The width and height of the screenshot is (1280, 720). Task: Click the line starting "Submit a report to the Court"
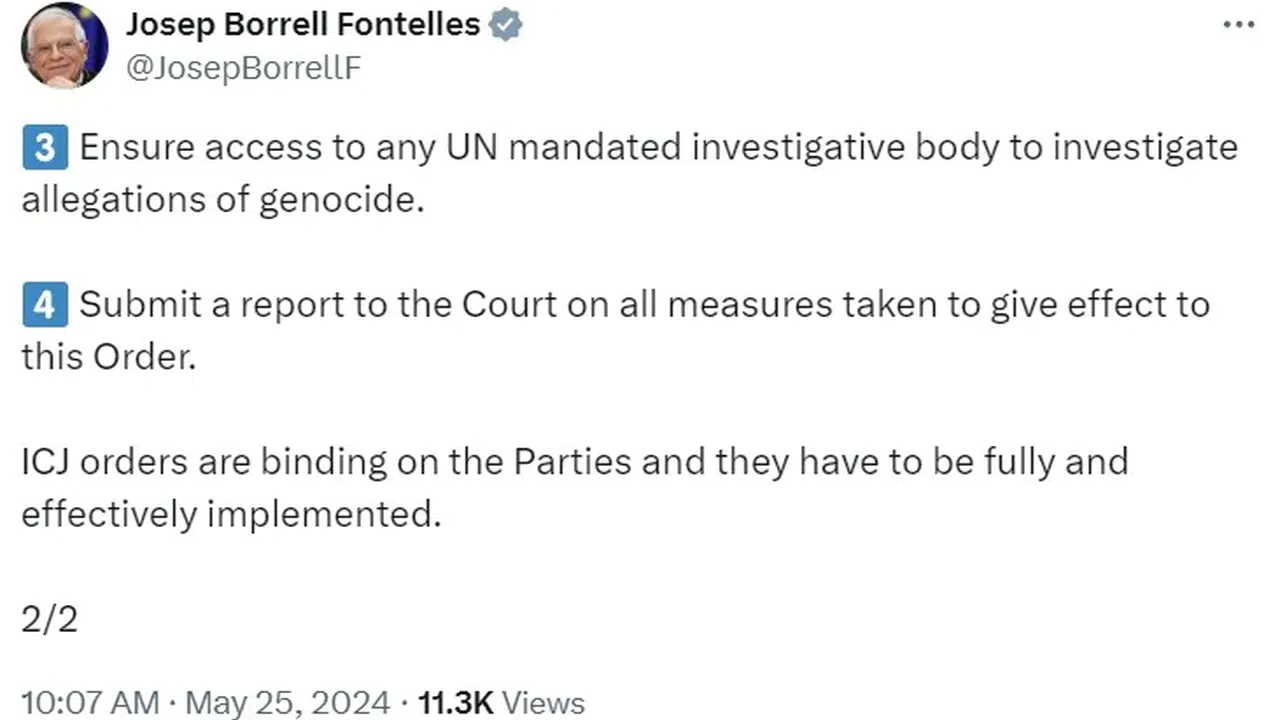[644, 305]
